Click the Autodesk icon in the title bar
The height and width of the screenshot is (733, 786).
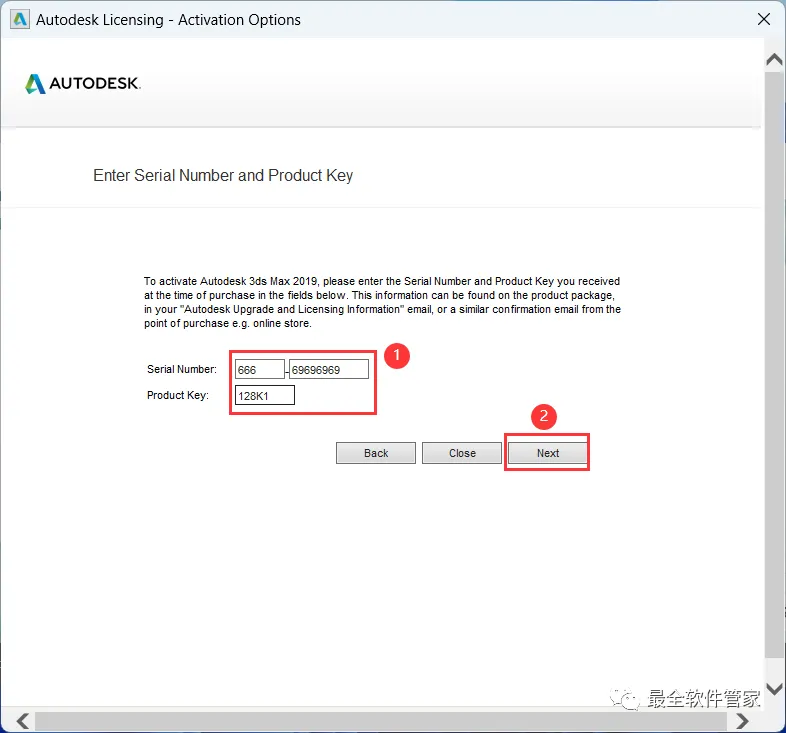pos(20,20)
